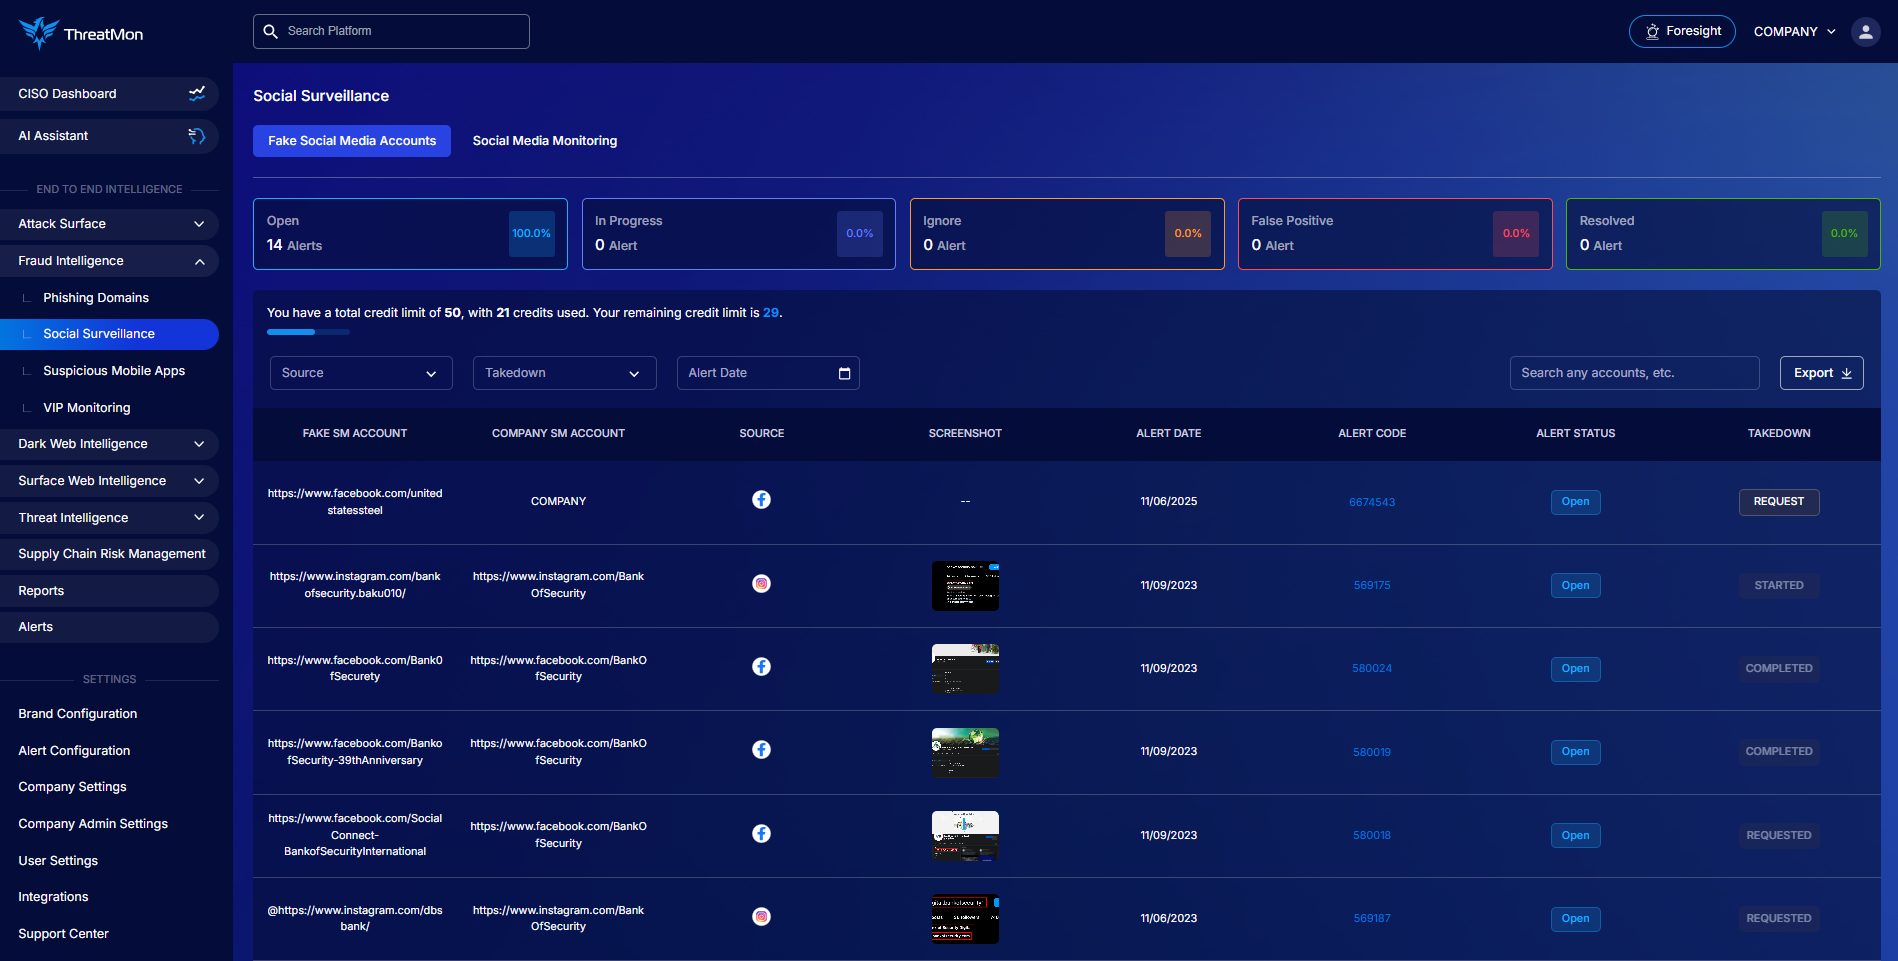Open VIP Monitoring page
The image size is (1898, 961).
[87, 408]
